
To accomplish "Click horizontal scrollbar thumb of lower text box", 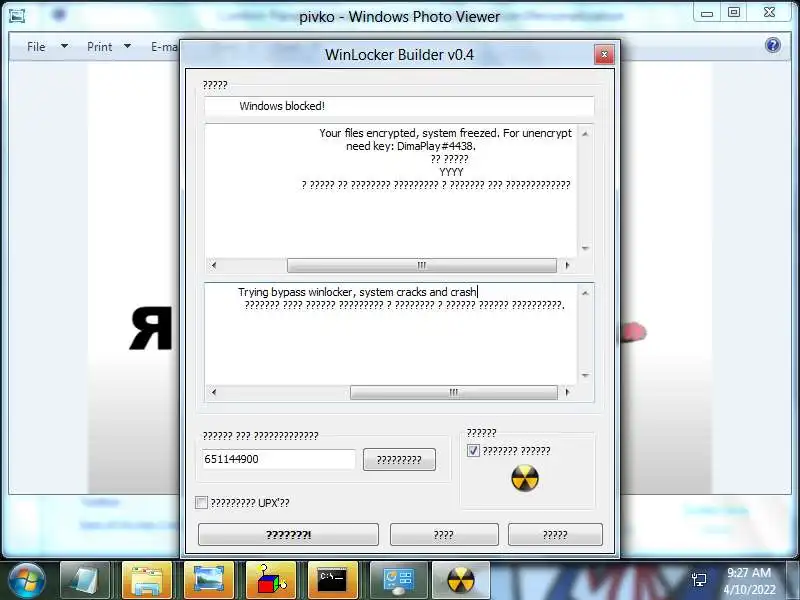I will pos(454,392).
